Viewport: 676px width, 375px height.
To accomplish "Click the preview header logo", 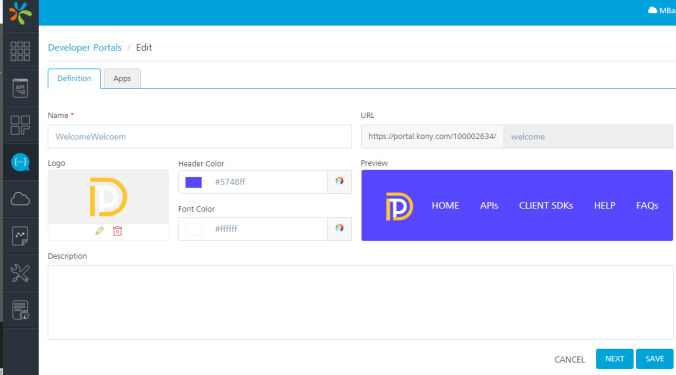I will [x=399, y=206].
